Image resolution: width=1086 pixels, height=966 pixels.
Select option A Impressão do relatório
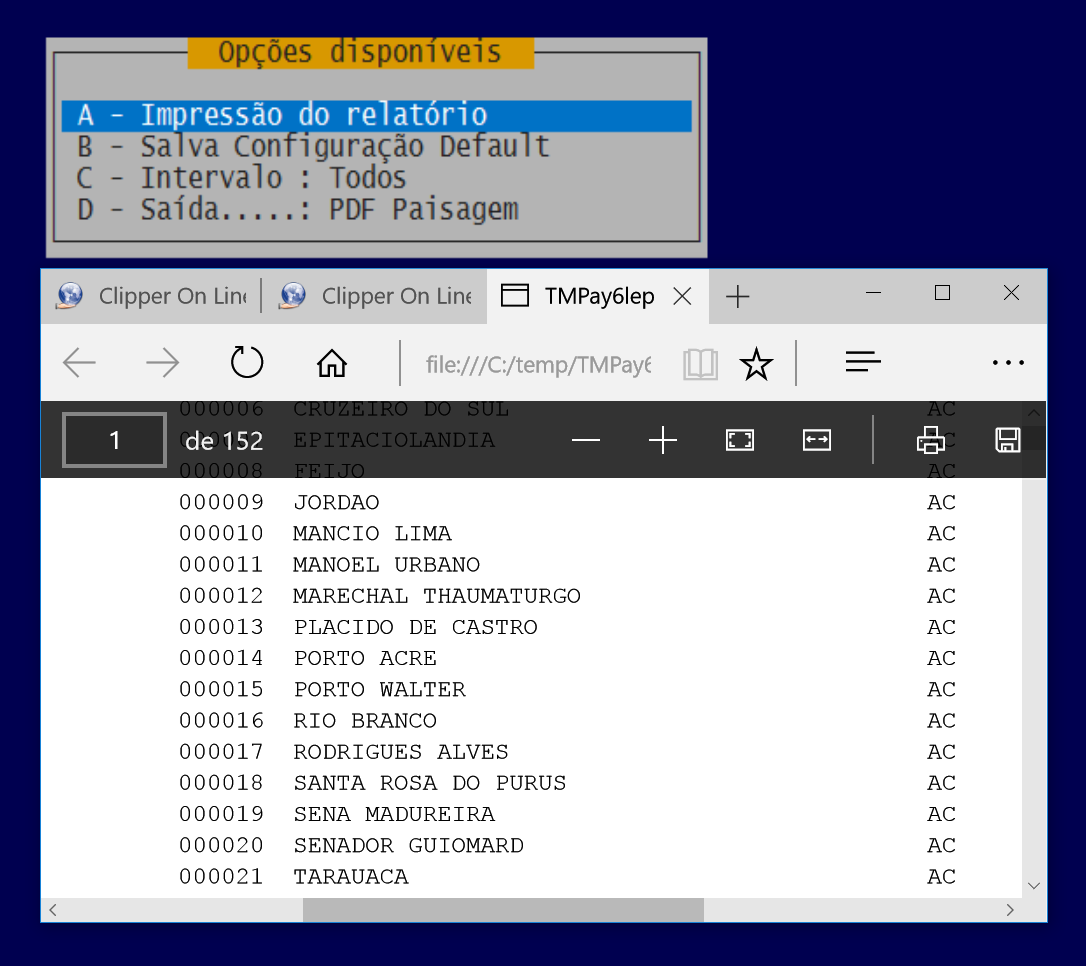click(x=376, y=115)
